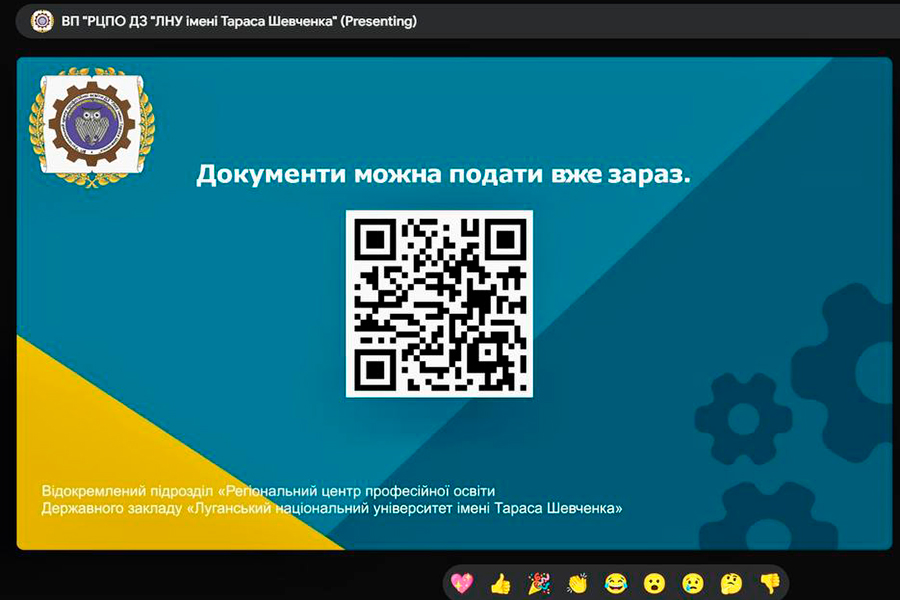Click the line "Відокремлений підрозділ «Регіональний центр професійної освіти"

coord(268,491)
